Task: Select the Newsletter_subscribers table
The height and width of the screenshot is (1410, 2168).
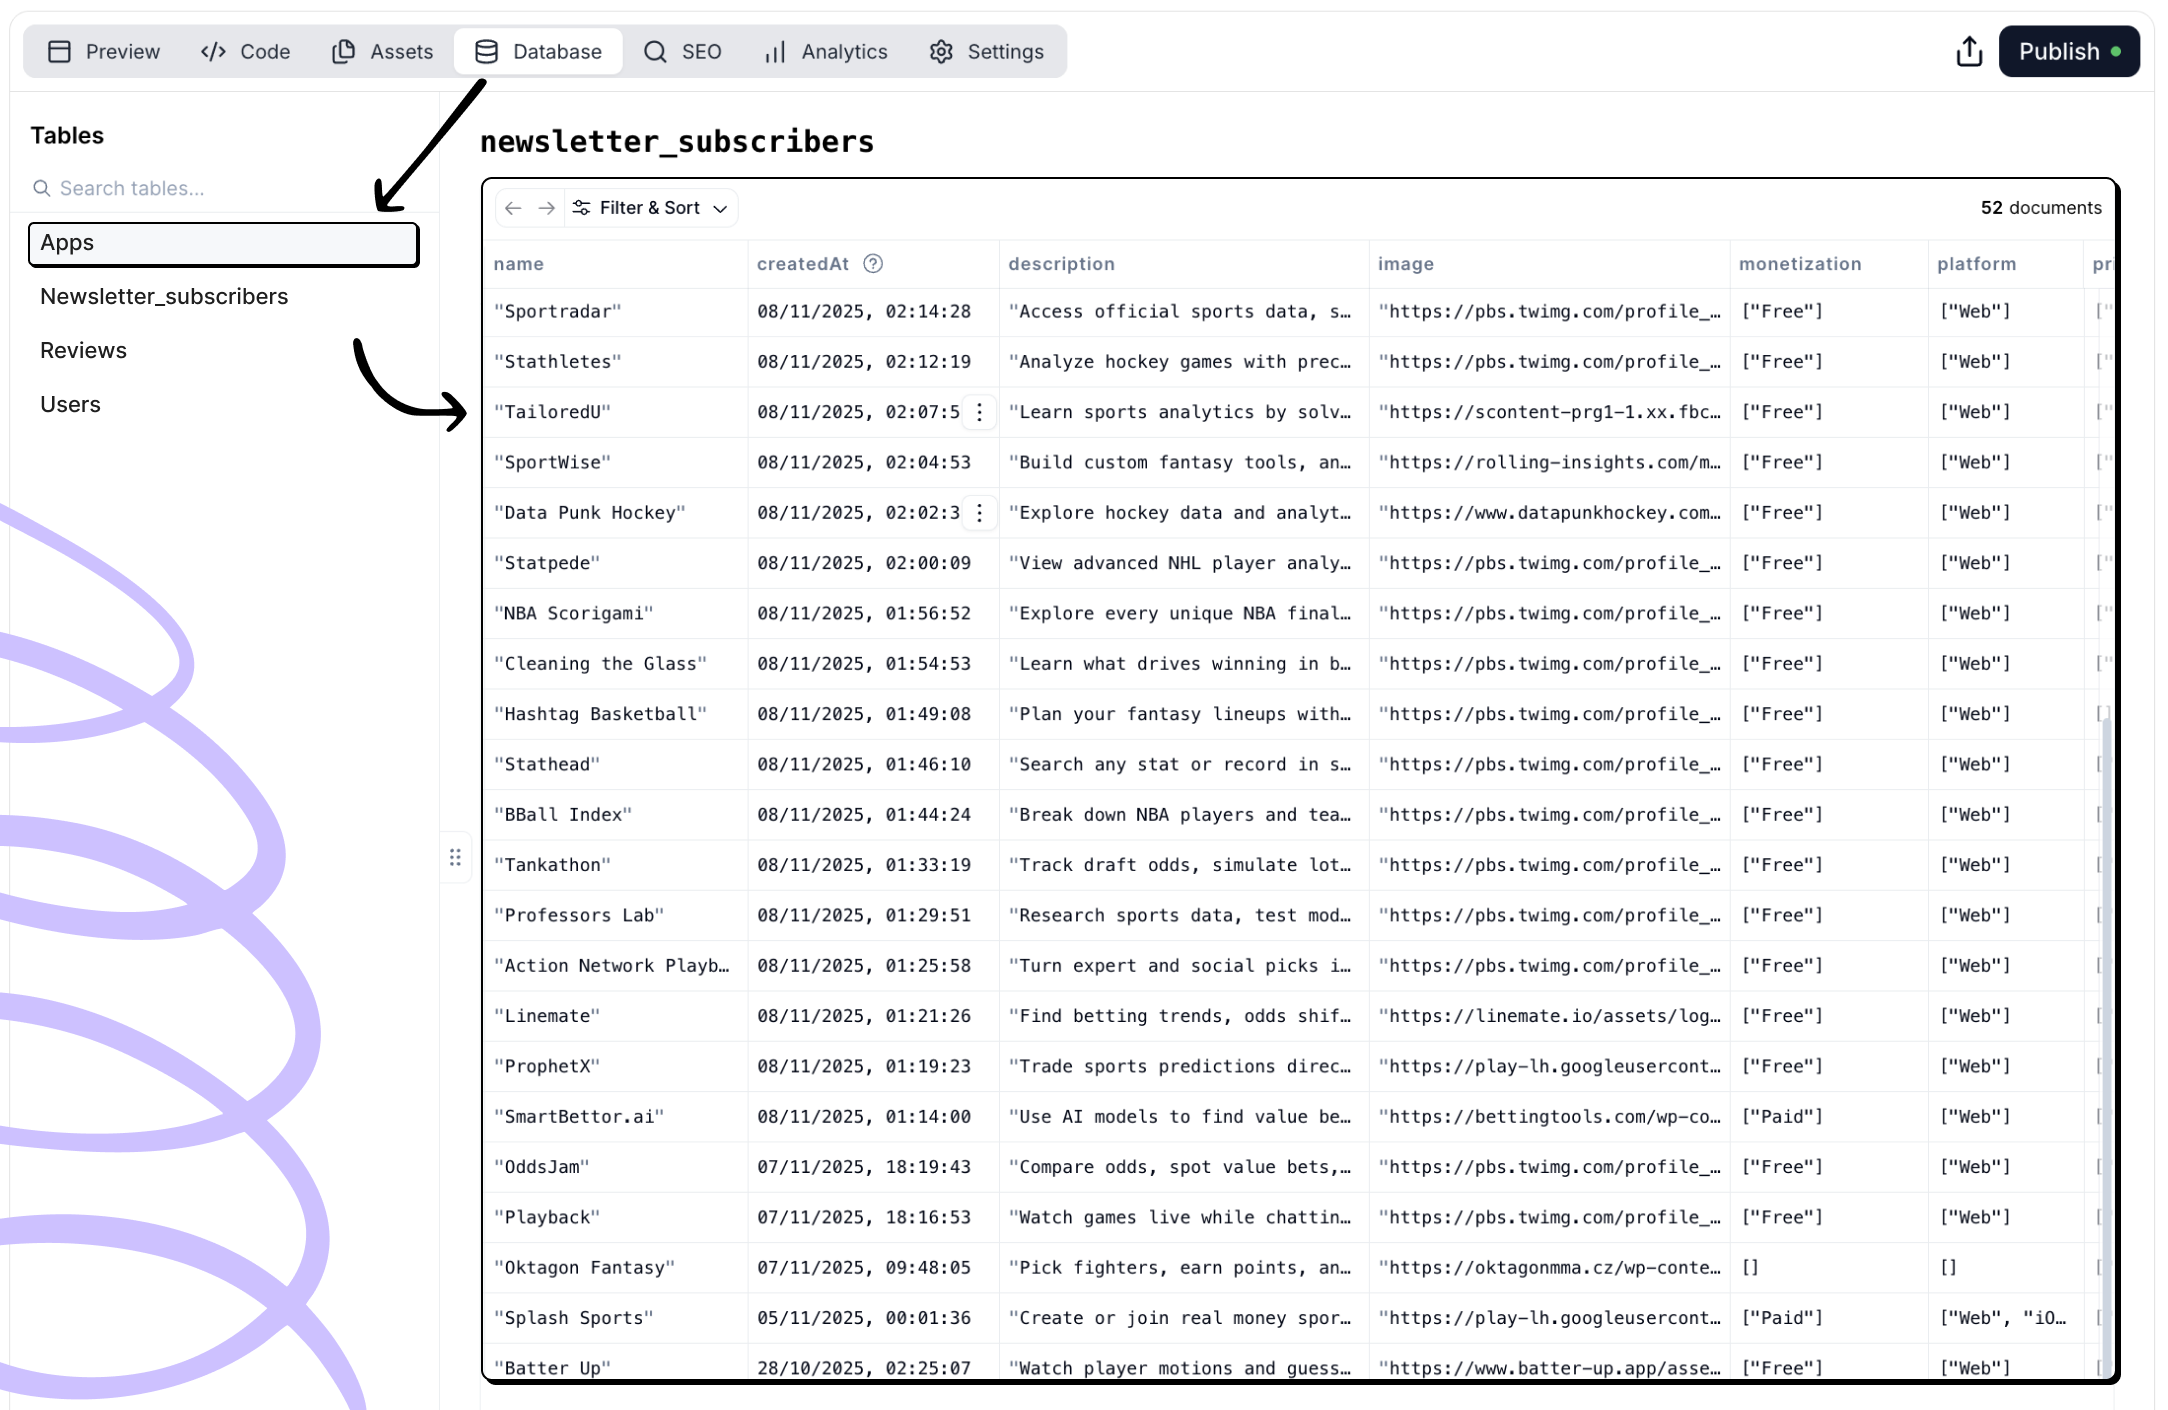Action: [x=164, y=296]
